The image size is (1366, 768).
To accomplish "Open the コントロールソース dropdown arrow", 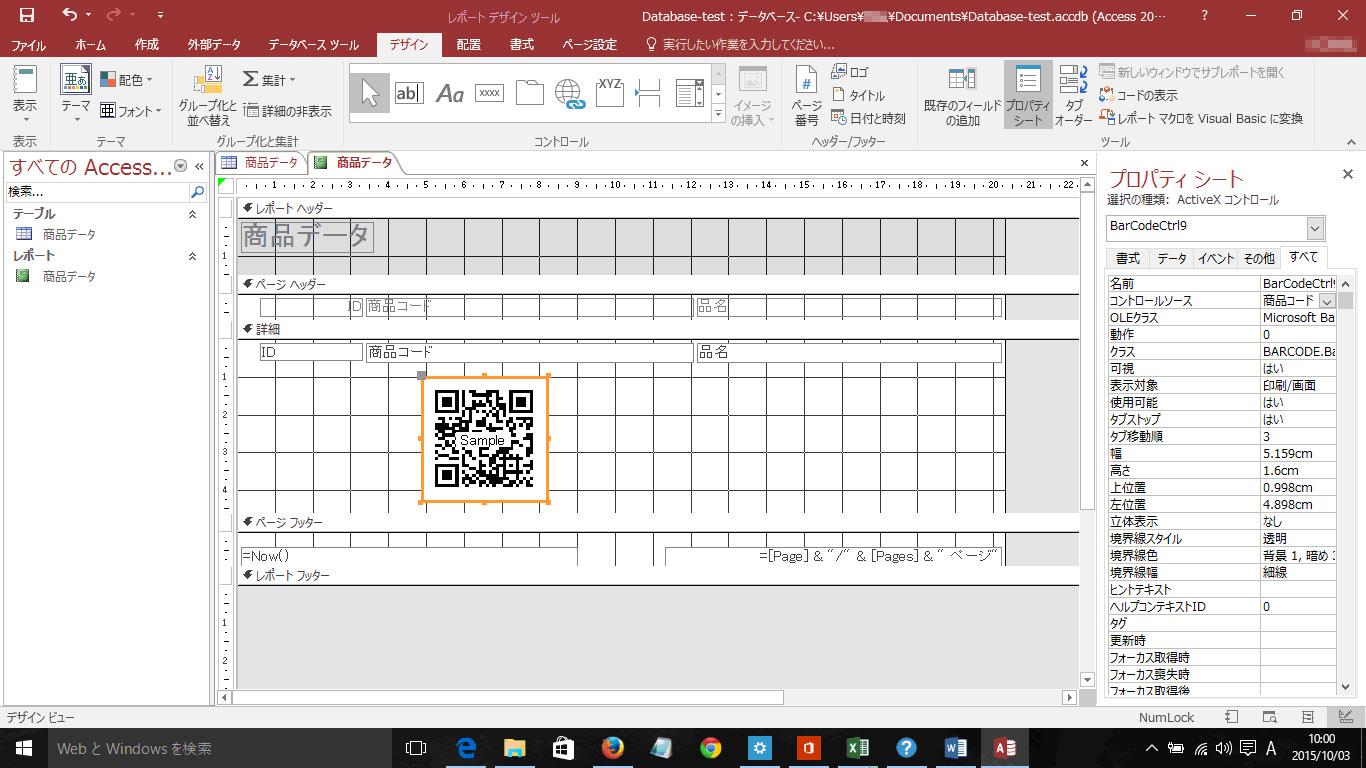I will pos(1327,301).
